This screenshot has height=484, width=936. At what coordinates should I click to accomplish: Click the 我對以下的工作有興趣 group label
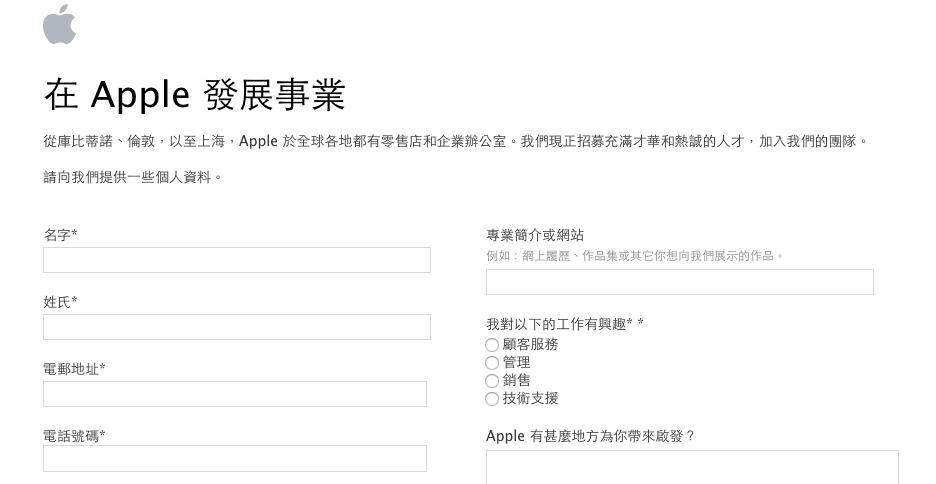[564, 324]
